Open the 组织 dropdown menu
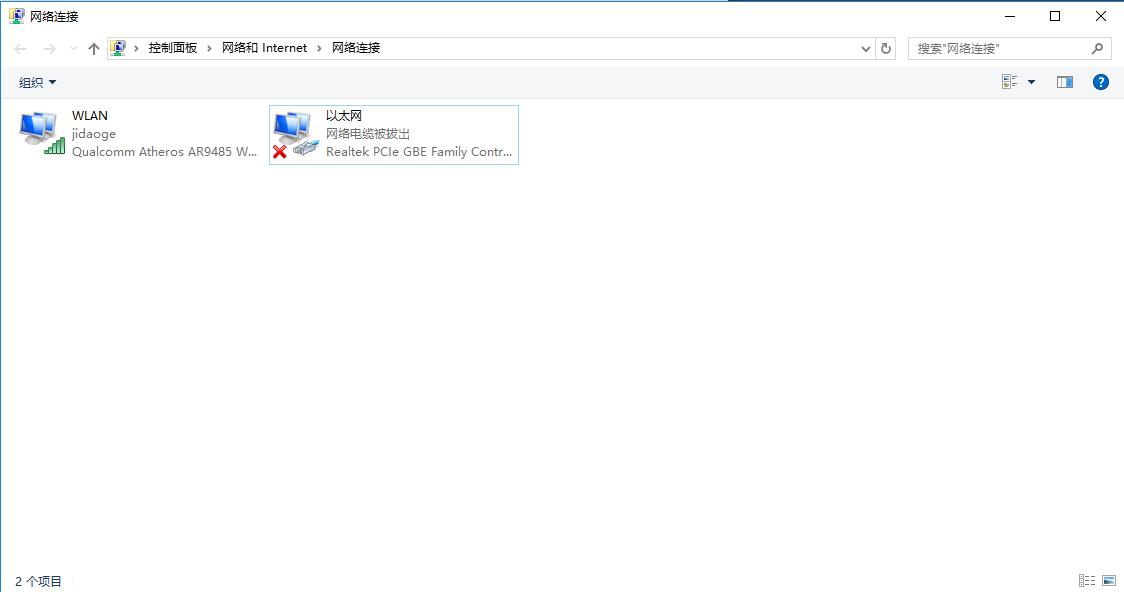This screenshot has height=592, width=1124. 37,81
